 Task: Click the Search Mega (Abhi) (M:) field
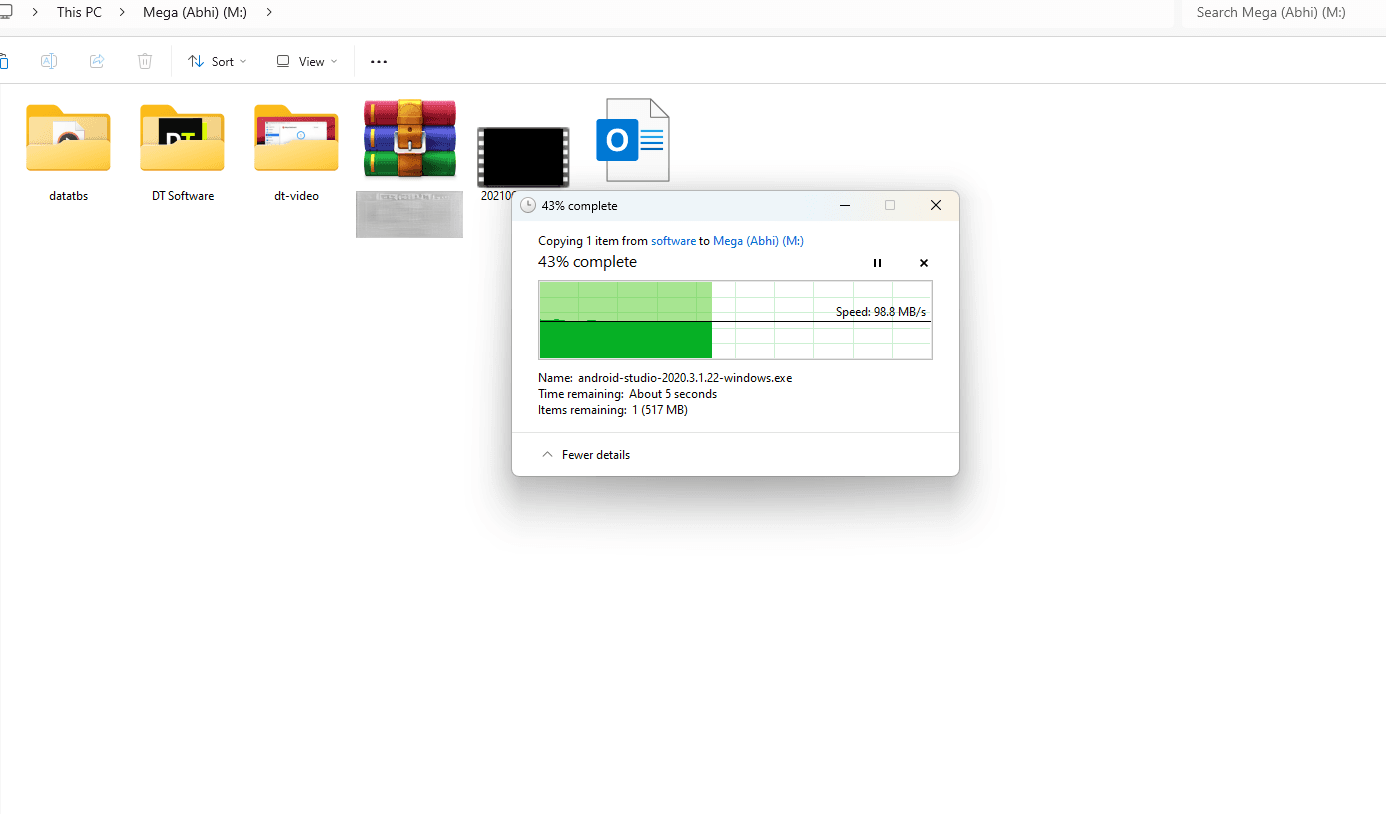(1283, 13)
